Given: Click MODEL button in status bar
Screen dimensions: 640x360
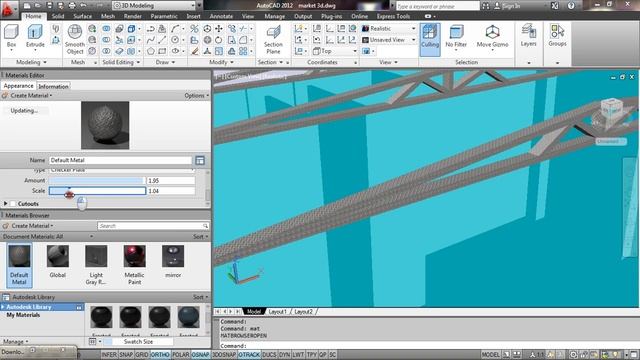Looking at the screenshot, I should tap(490, 355).
